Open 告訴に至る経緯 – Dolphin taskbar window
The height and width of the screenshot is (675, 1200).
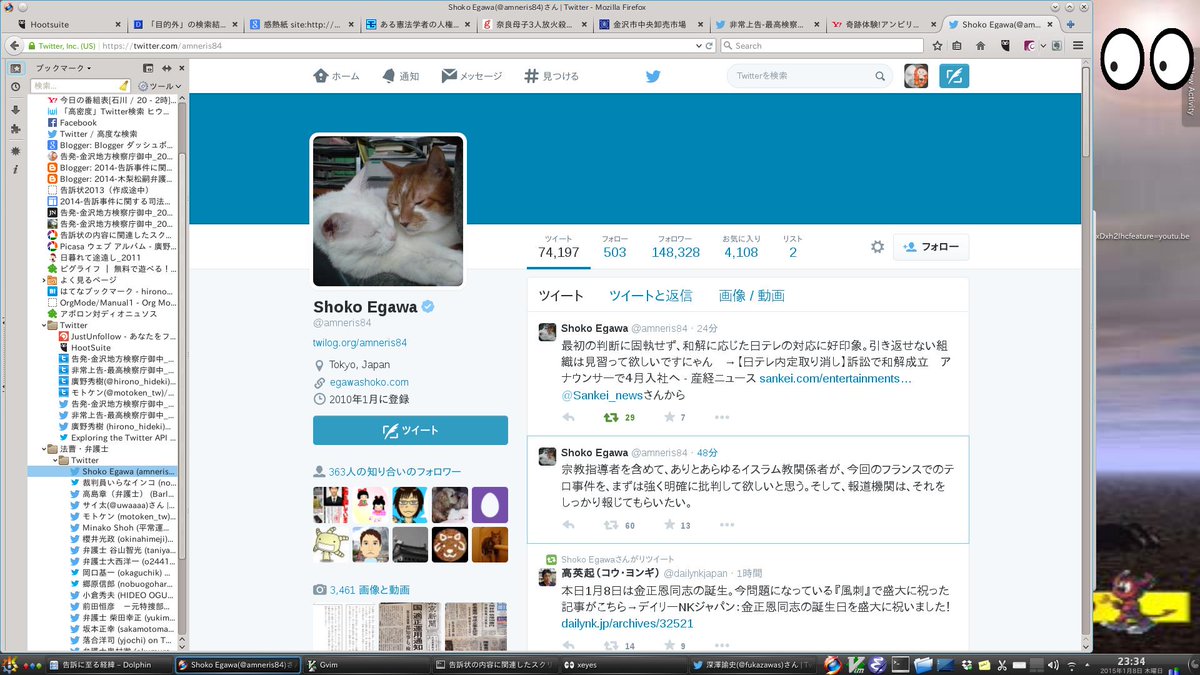tap(108, 664)
